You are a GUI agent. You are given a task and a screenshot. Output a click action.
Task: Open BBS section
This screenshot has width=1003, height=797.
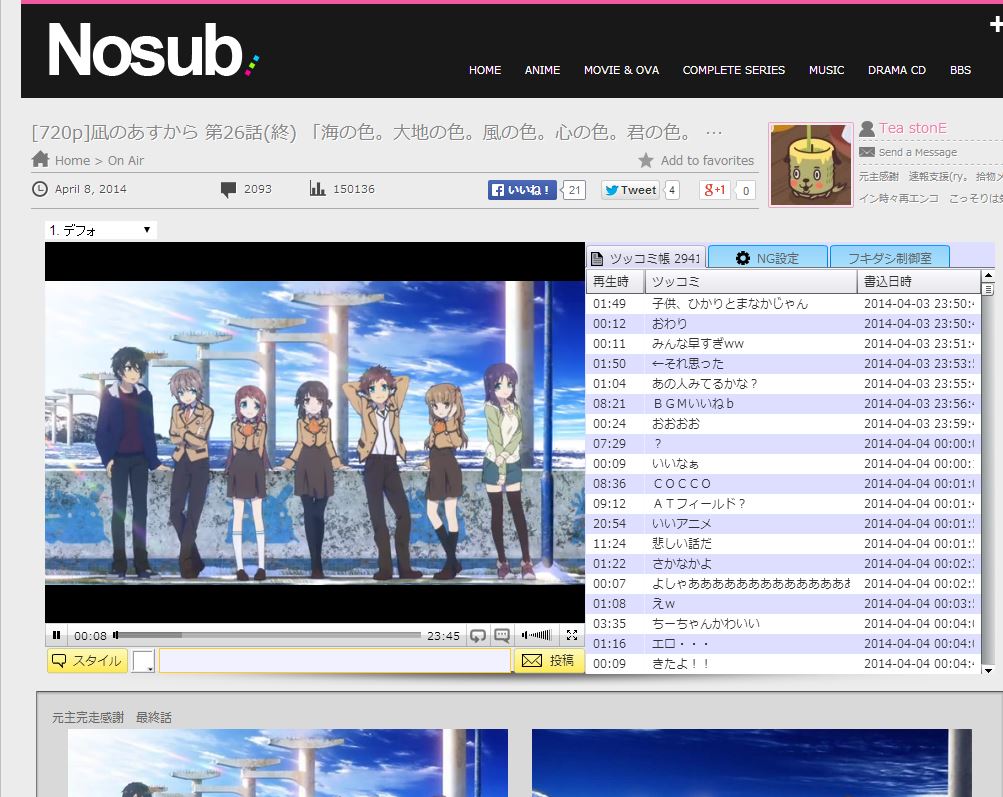(x=960, y=70)
